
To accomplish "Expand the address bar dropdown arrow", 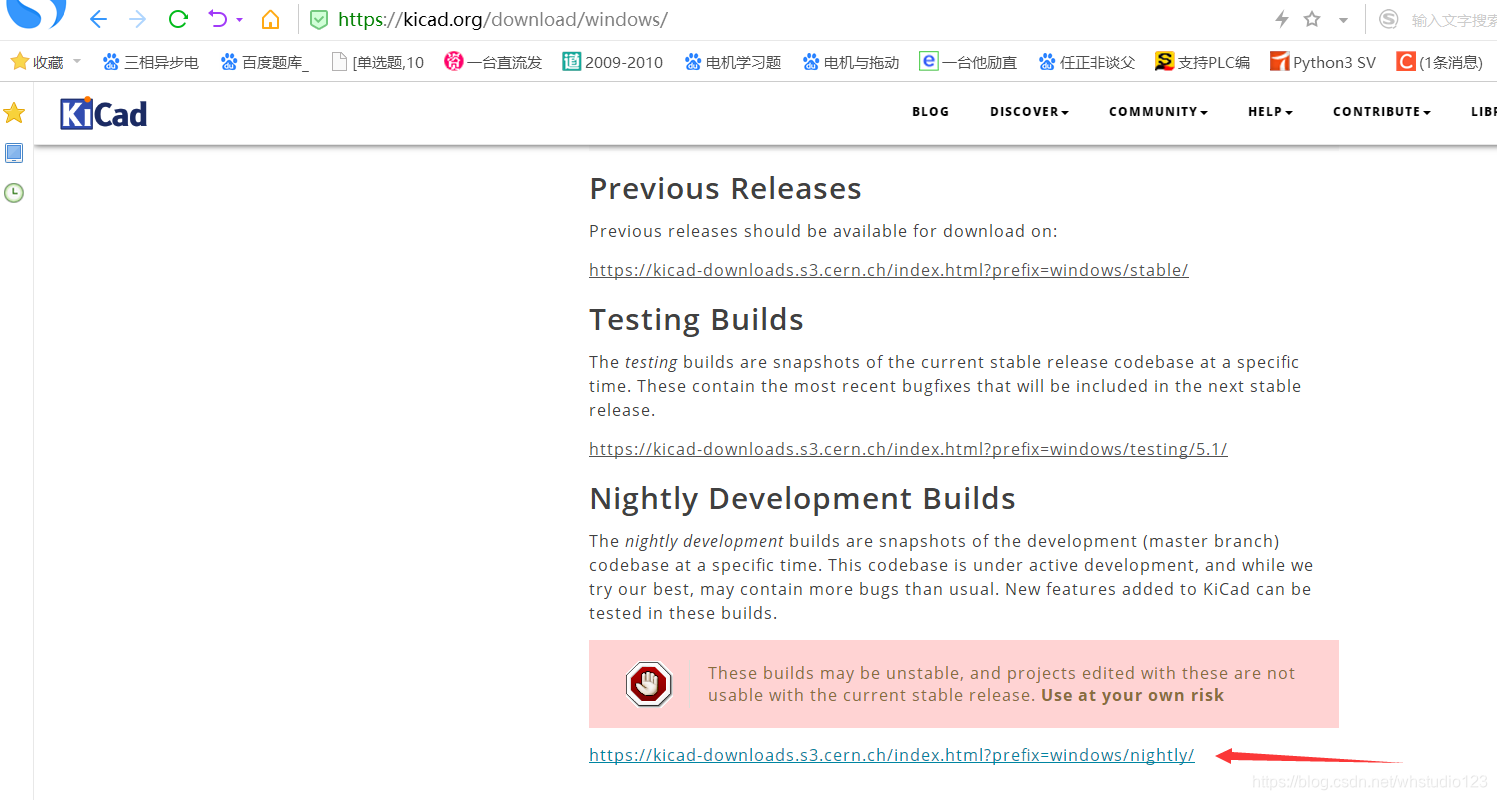I will click(1343, 20).
